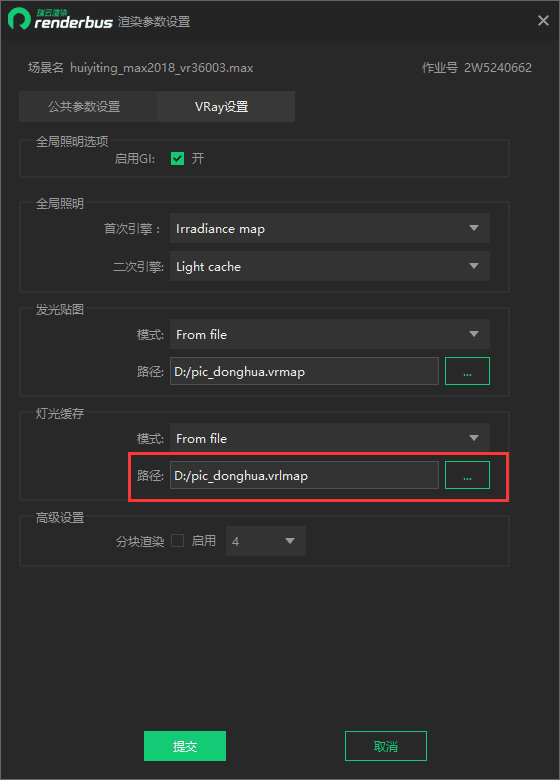Click the D:/pic_donghua.vrmap path field
Image resolution: width=560 pixels, height=780 pixels.
click(x=304, y=371)
